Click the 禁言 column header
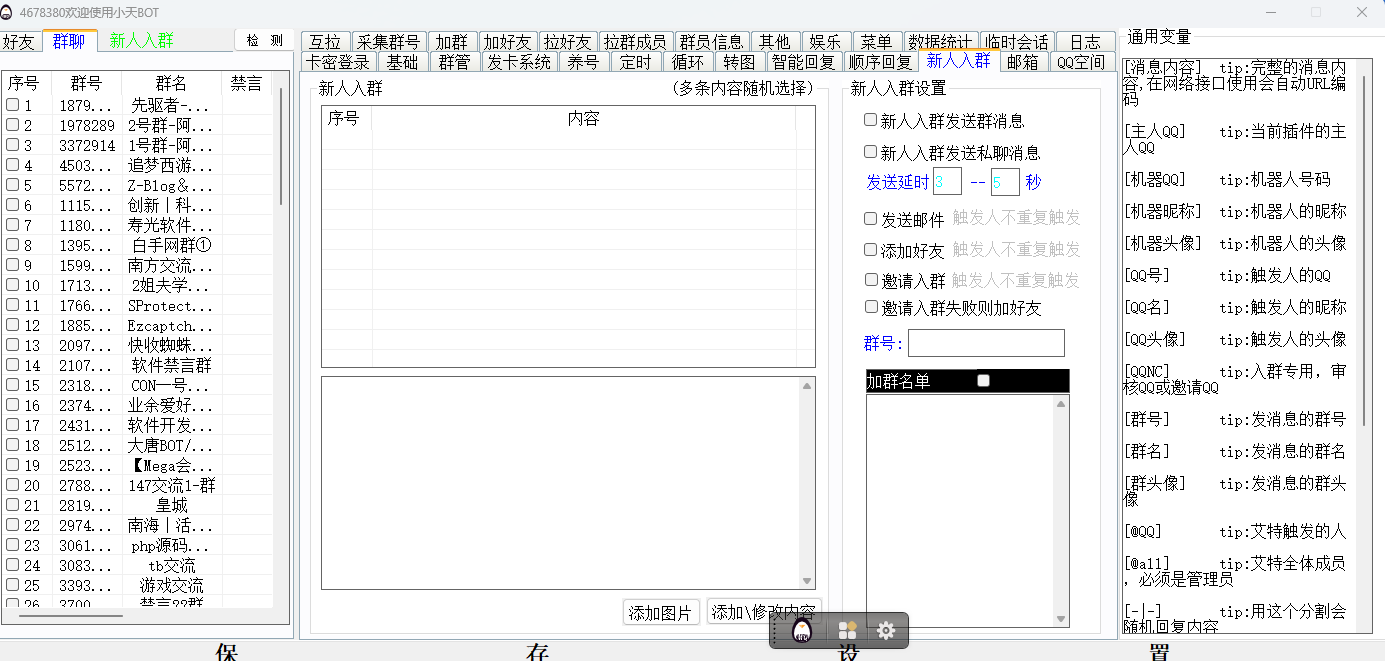The width and height of the screenshot is (1385, 661). 246,83
